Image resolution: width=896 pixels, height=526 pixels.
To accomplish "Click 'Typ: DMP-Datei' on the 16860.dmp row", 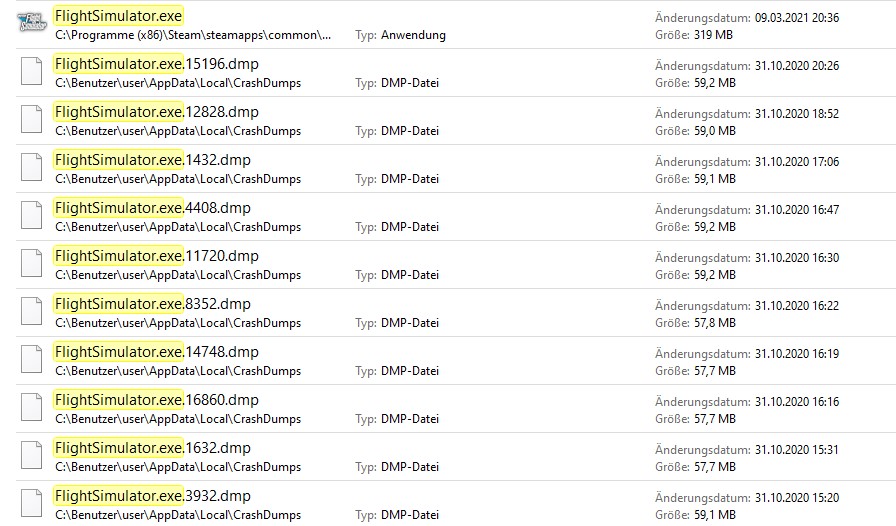I will [397, 420].
